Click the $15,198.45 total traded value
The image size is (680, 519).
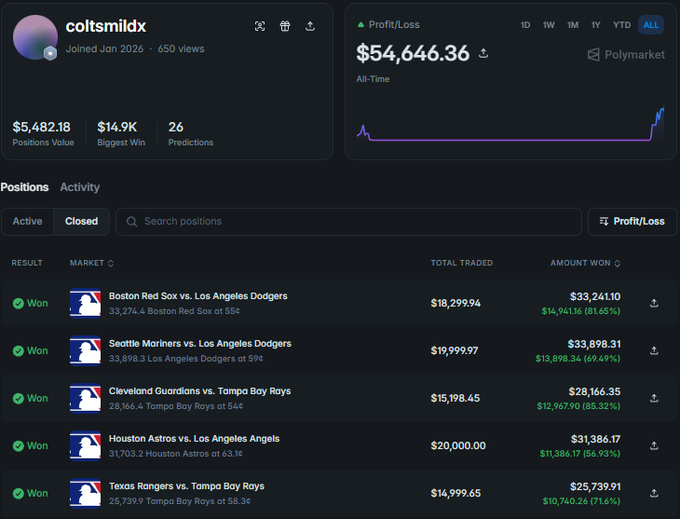click(455, 398)
